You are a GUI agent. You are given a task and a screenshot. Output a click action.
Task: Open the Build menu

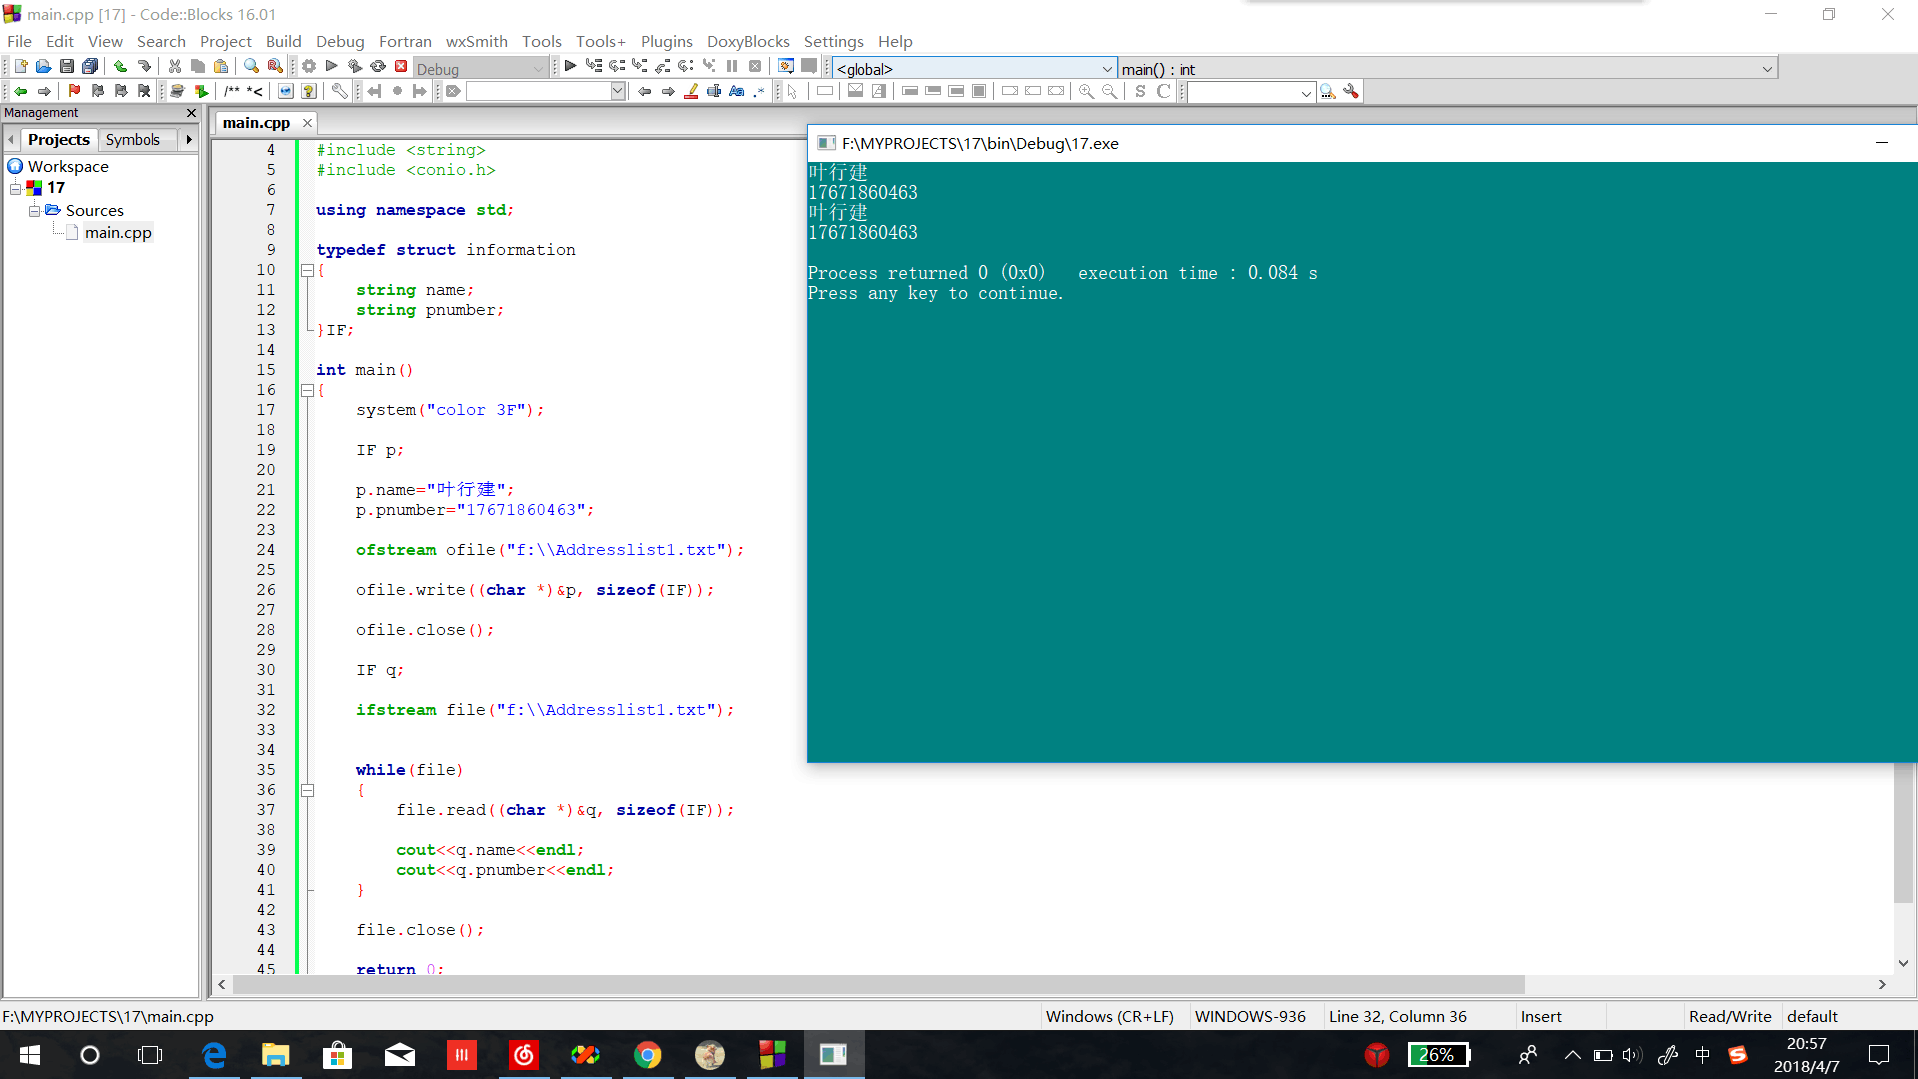pos(283,41)
